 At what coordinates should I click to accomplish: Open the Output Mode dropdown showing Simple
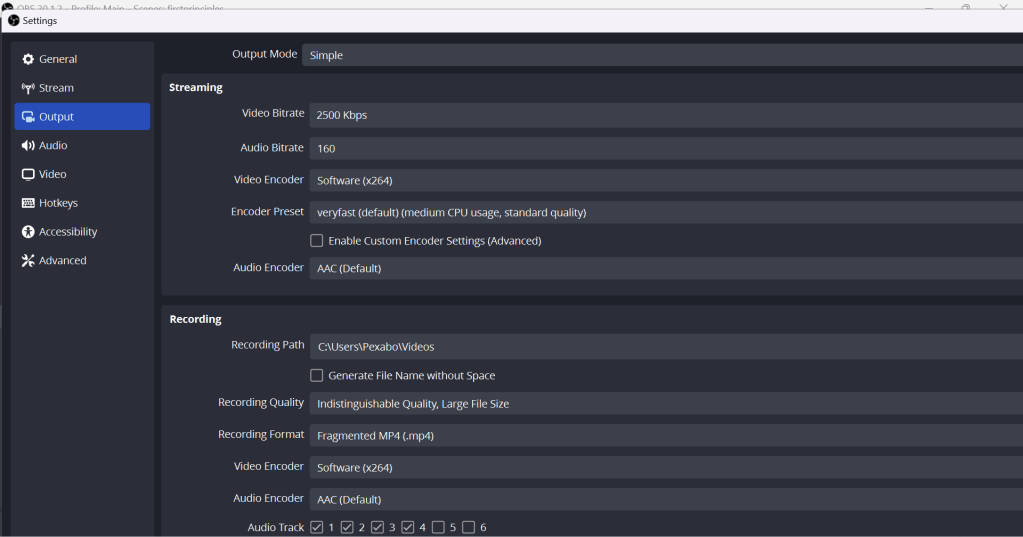[662, 55]
